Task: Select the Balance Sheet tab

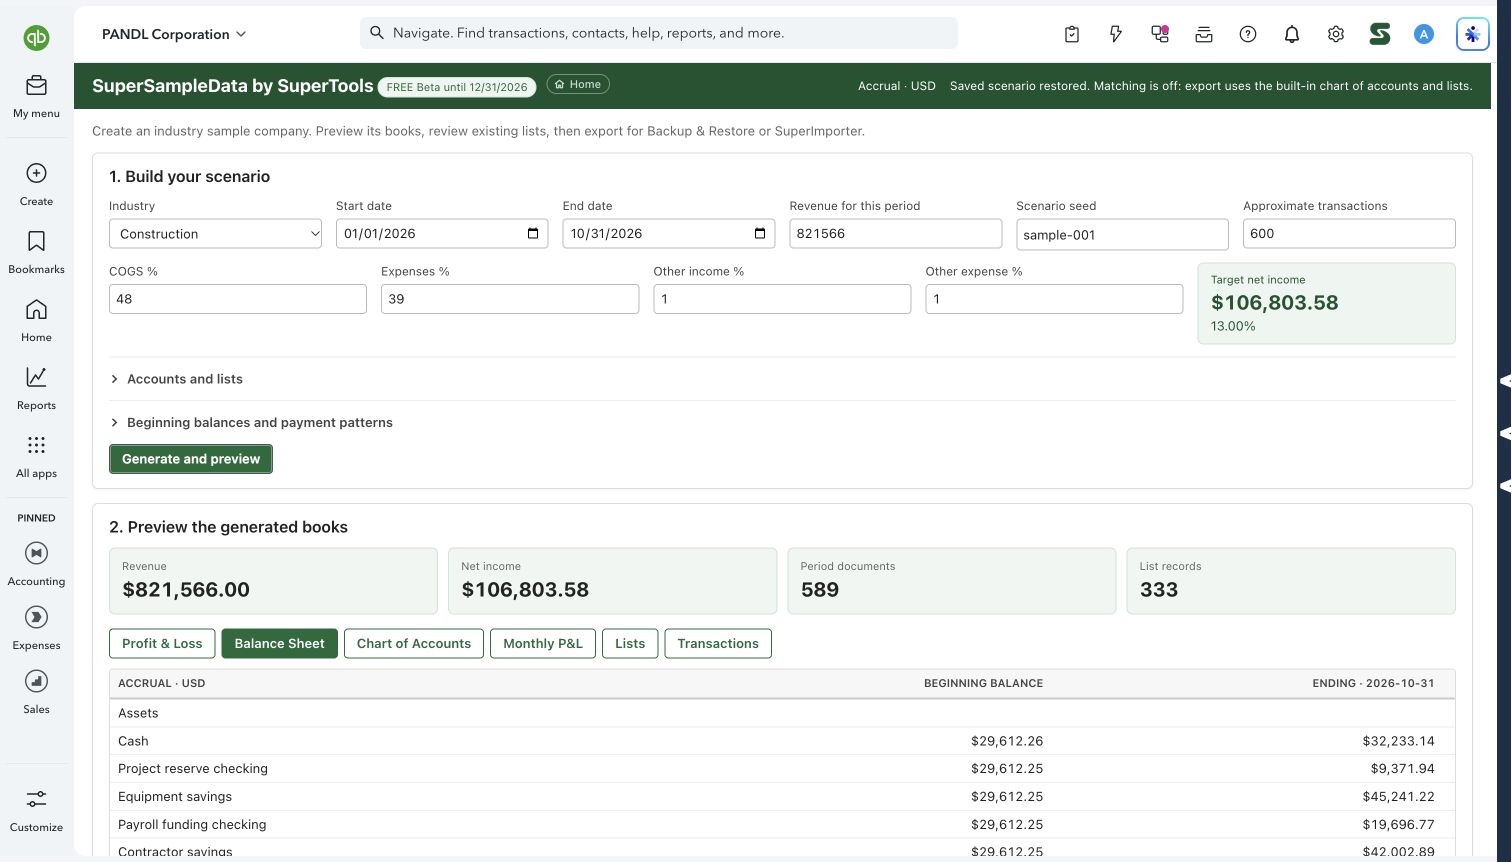Action: tap(279, 643)
